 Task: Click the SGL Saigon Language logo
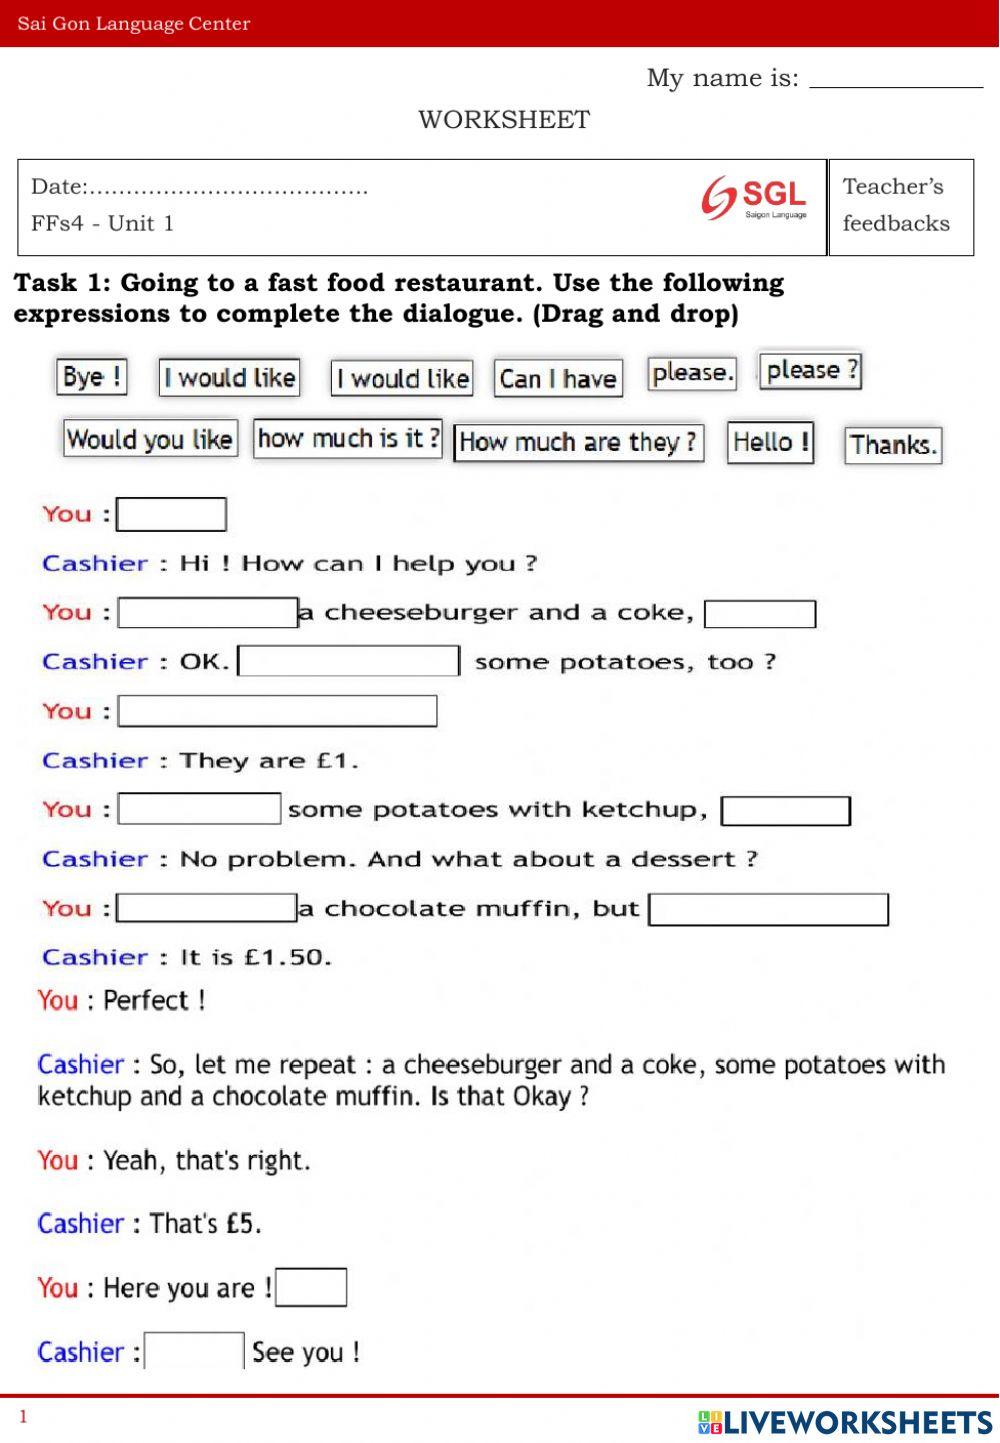click(754, 197)
